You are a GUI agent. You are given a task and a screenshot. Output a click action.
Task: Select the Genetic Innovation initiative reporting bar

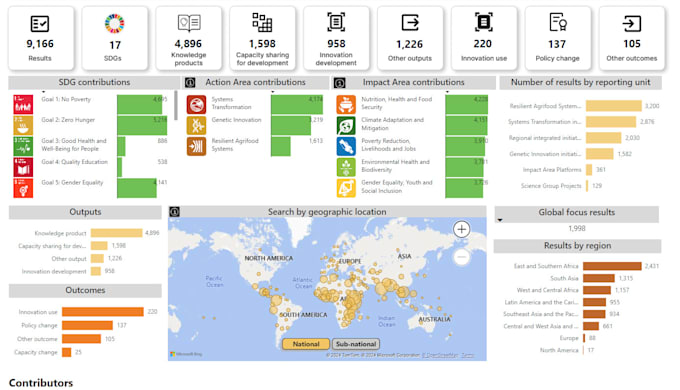[x=599, y=154]
